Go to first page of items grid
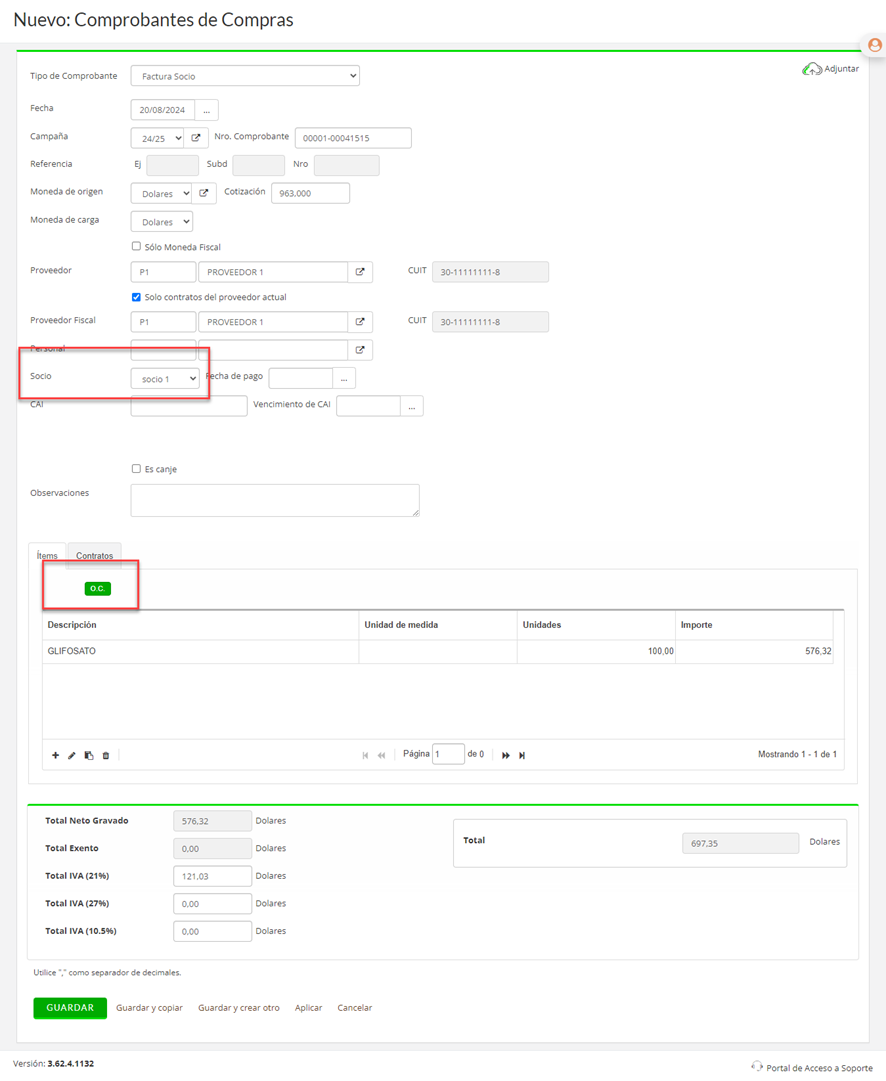This screenshot has width=886, height=1081. (365, 756)
